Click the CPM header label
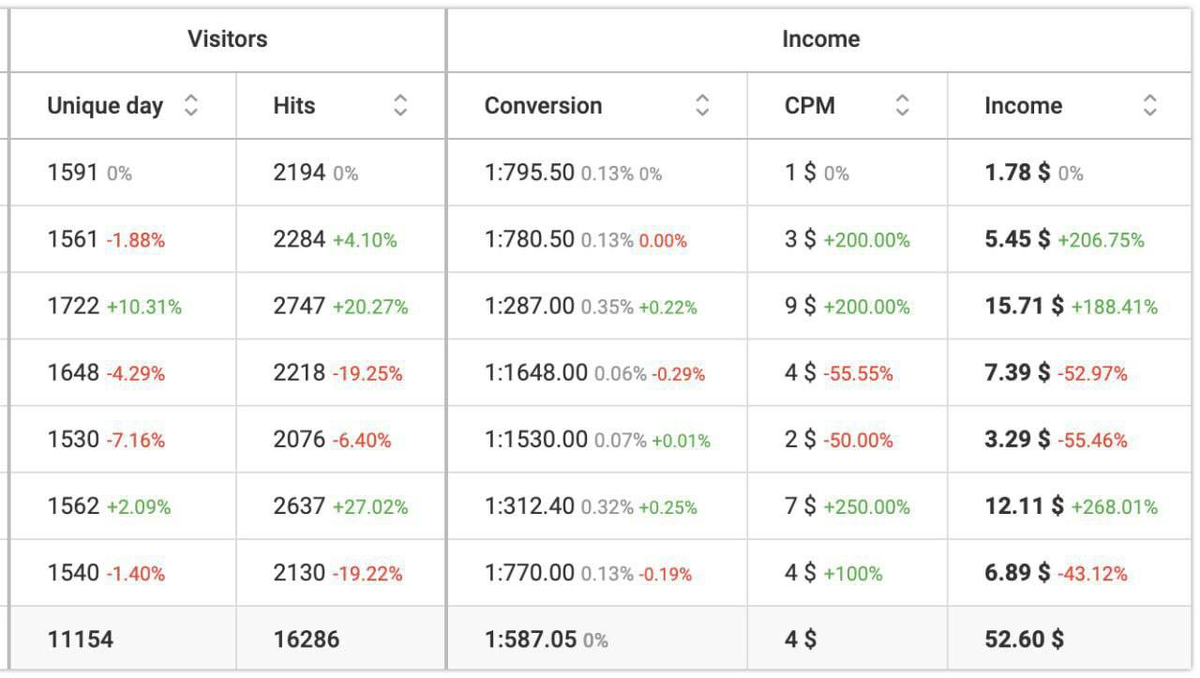Viewport: 1200px width, 678px height. (809, 106)
